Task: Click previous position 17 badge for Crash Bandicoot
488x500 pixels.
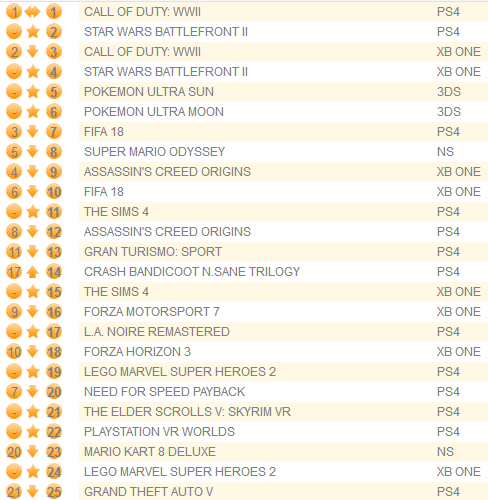Action: coord(14,272)
